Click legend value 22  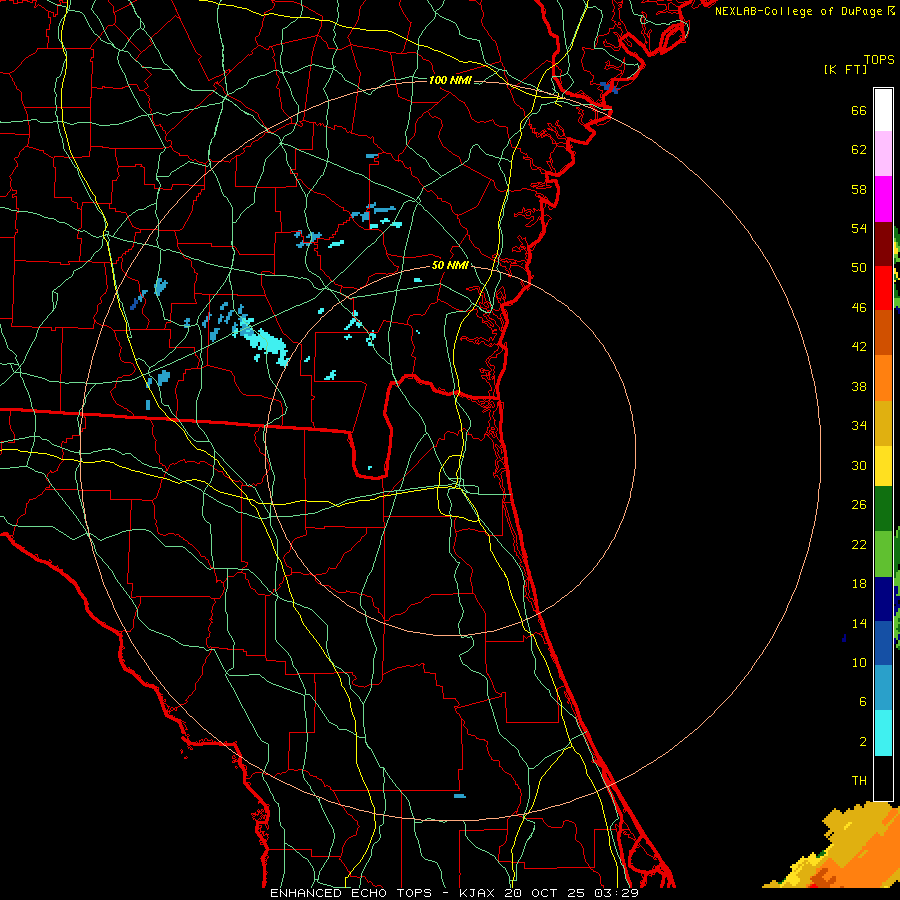click(859, 544)
